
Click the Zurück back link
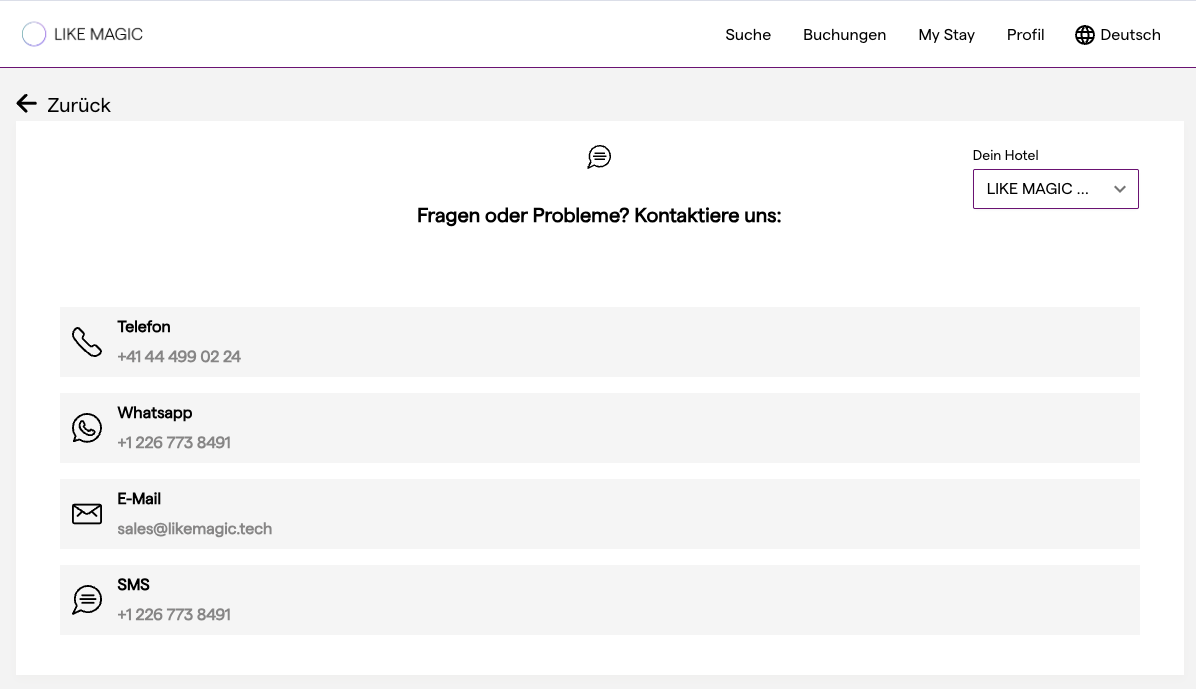[79, 105]
